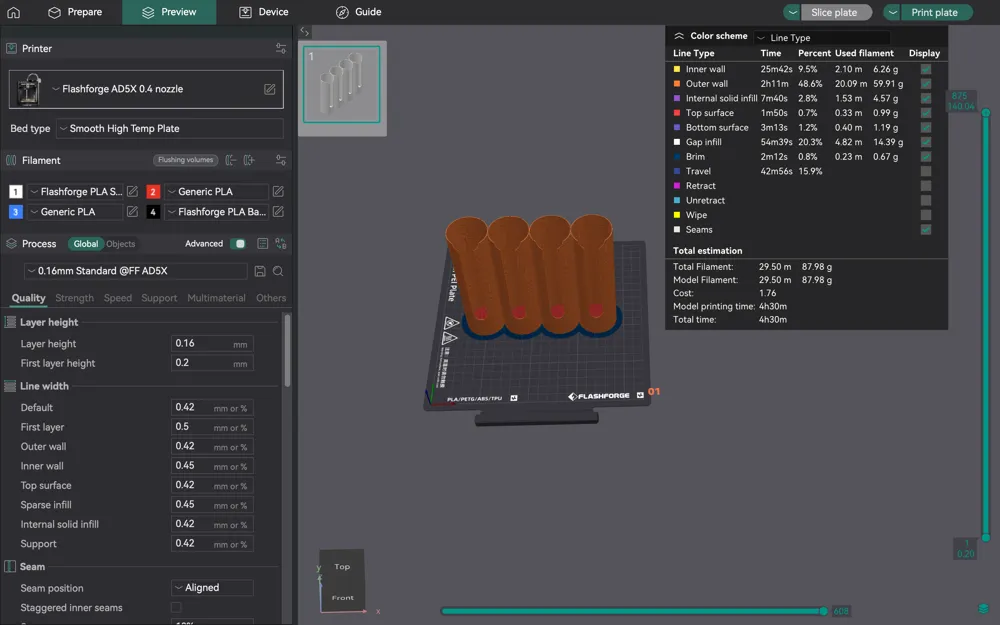Screen dimensions: 1000x625
Task: Open the printer preset dropdown
Action: tap(146, 89)
